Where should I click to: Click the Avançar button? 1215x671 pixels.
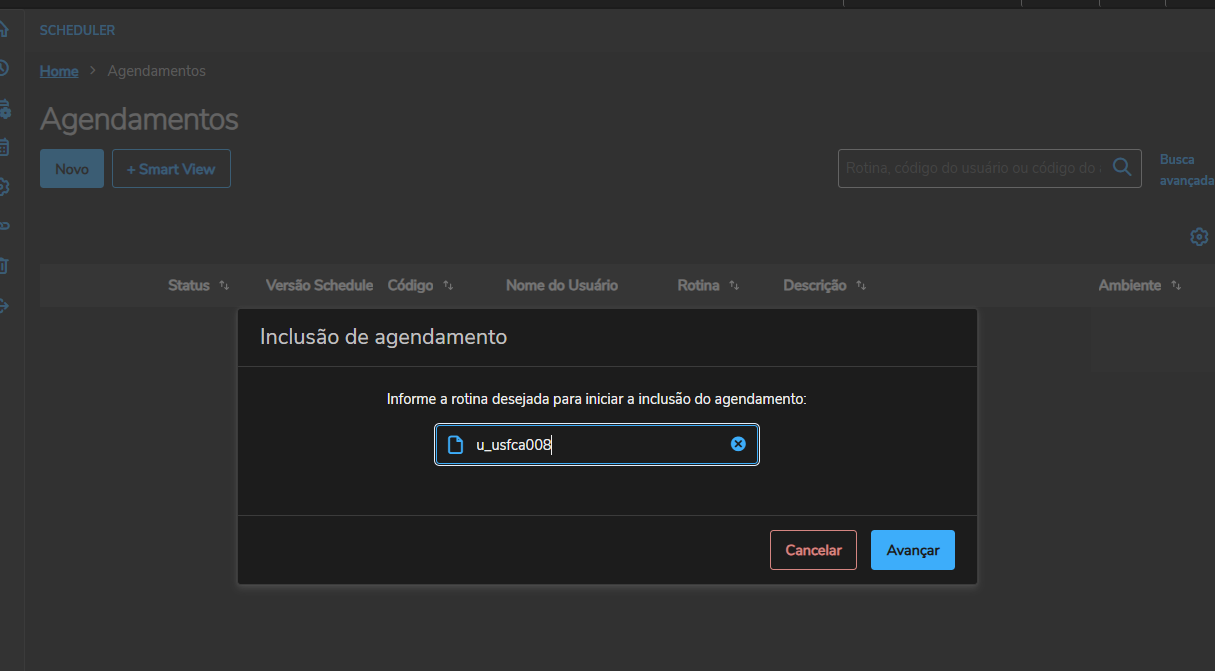(913, 550)
